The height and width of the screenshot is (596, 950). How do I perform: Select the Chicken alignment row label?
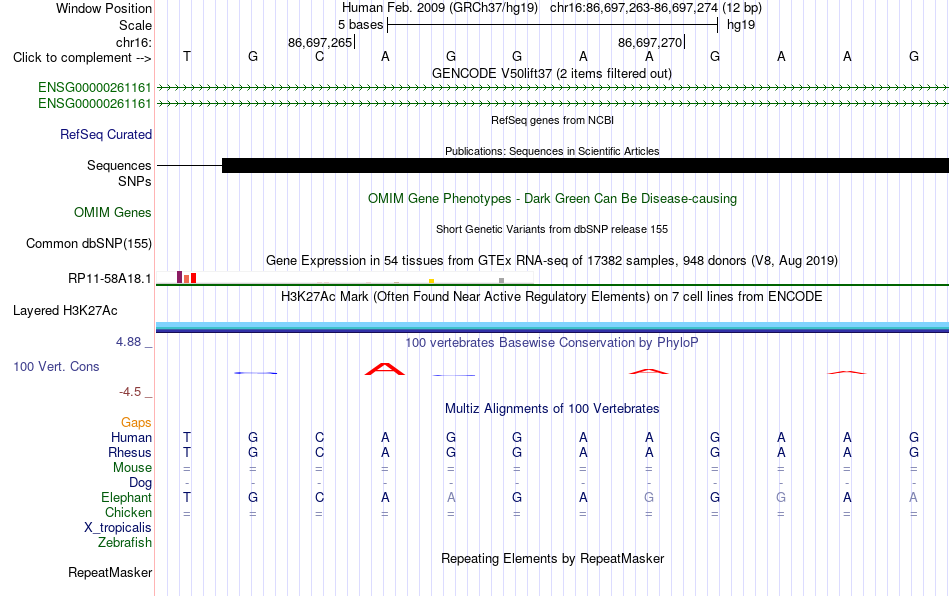tap(128, 512)
